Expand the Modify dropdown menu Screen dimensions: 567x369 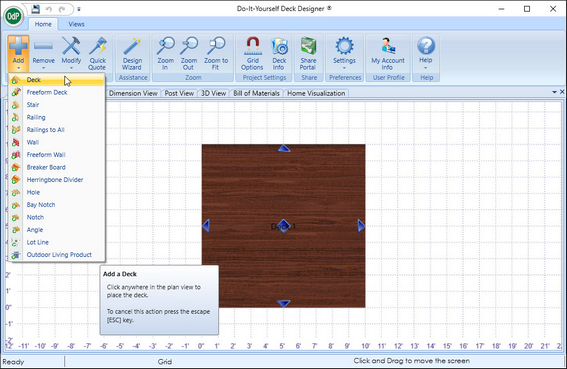click(71, 68)
